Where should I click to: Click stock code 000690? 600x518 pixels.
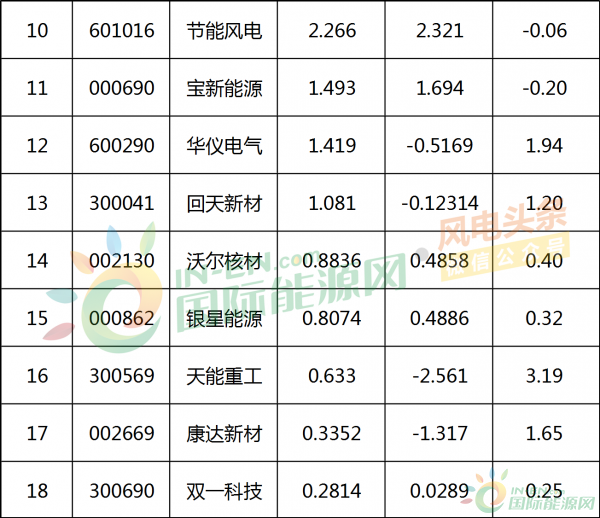[121, 88]
